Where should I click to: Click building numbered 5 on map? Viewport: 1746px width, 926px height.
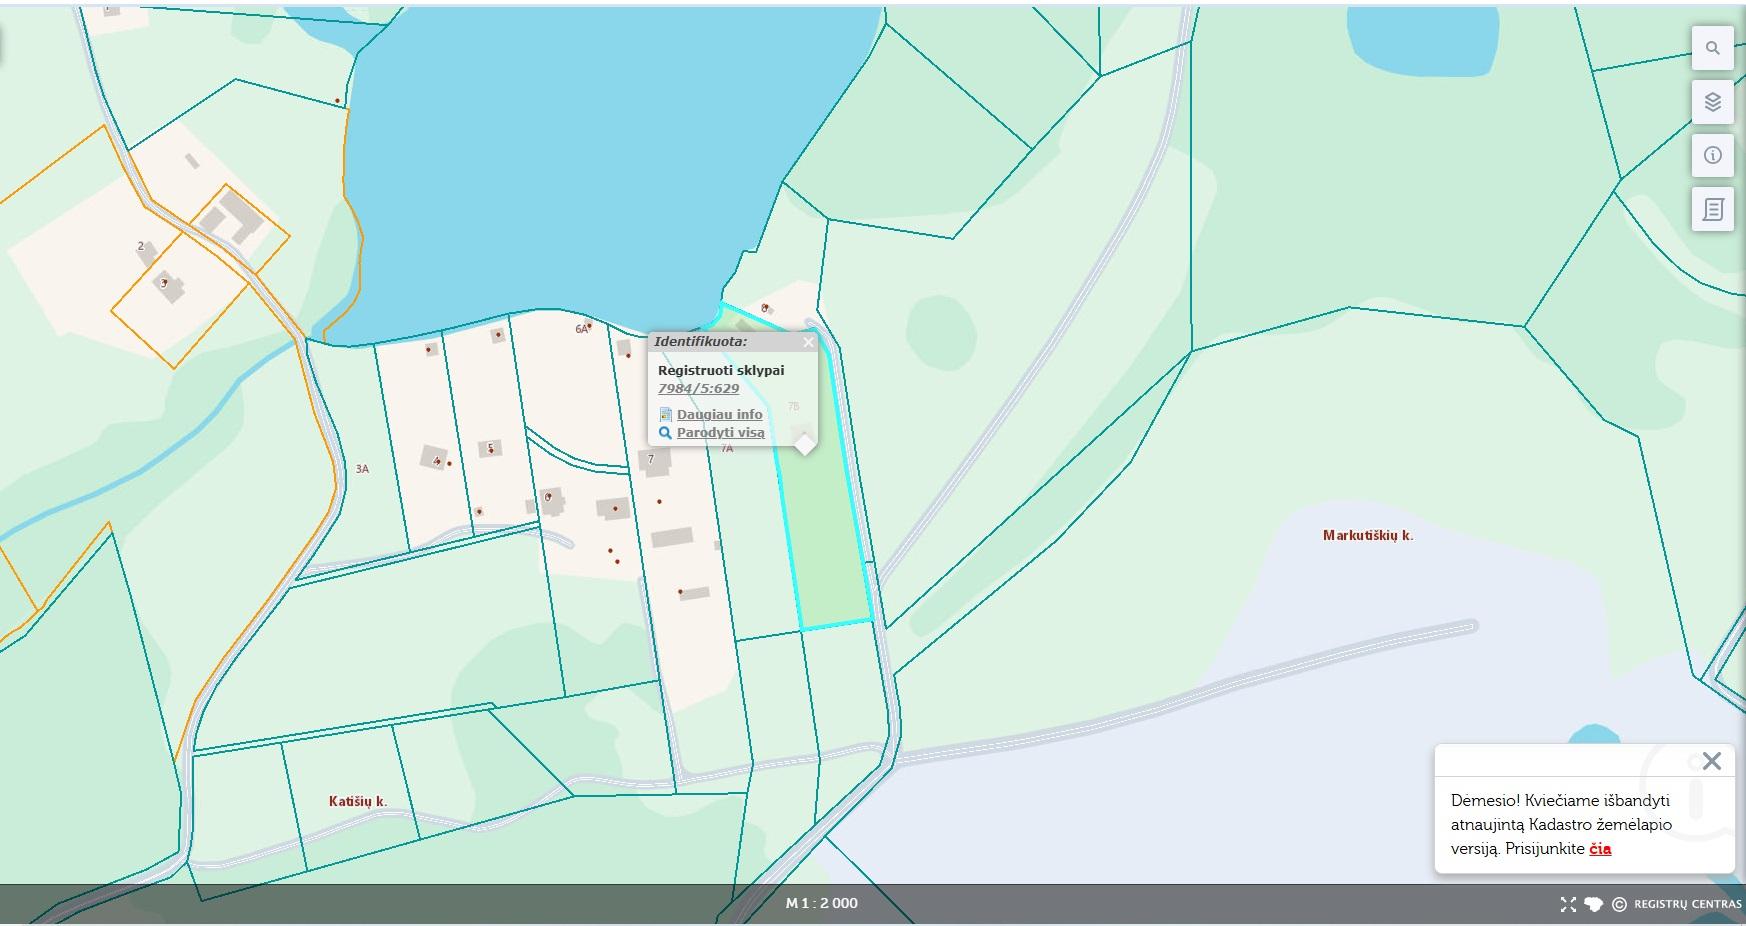coord(490,448)
